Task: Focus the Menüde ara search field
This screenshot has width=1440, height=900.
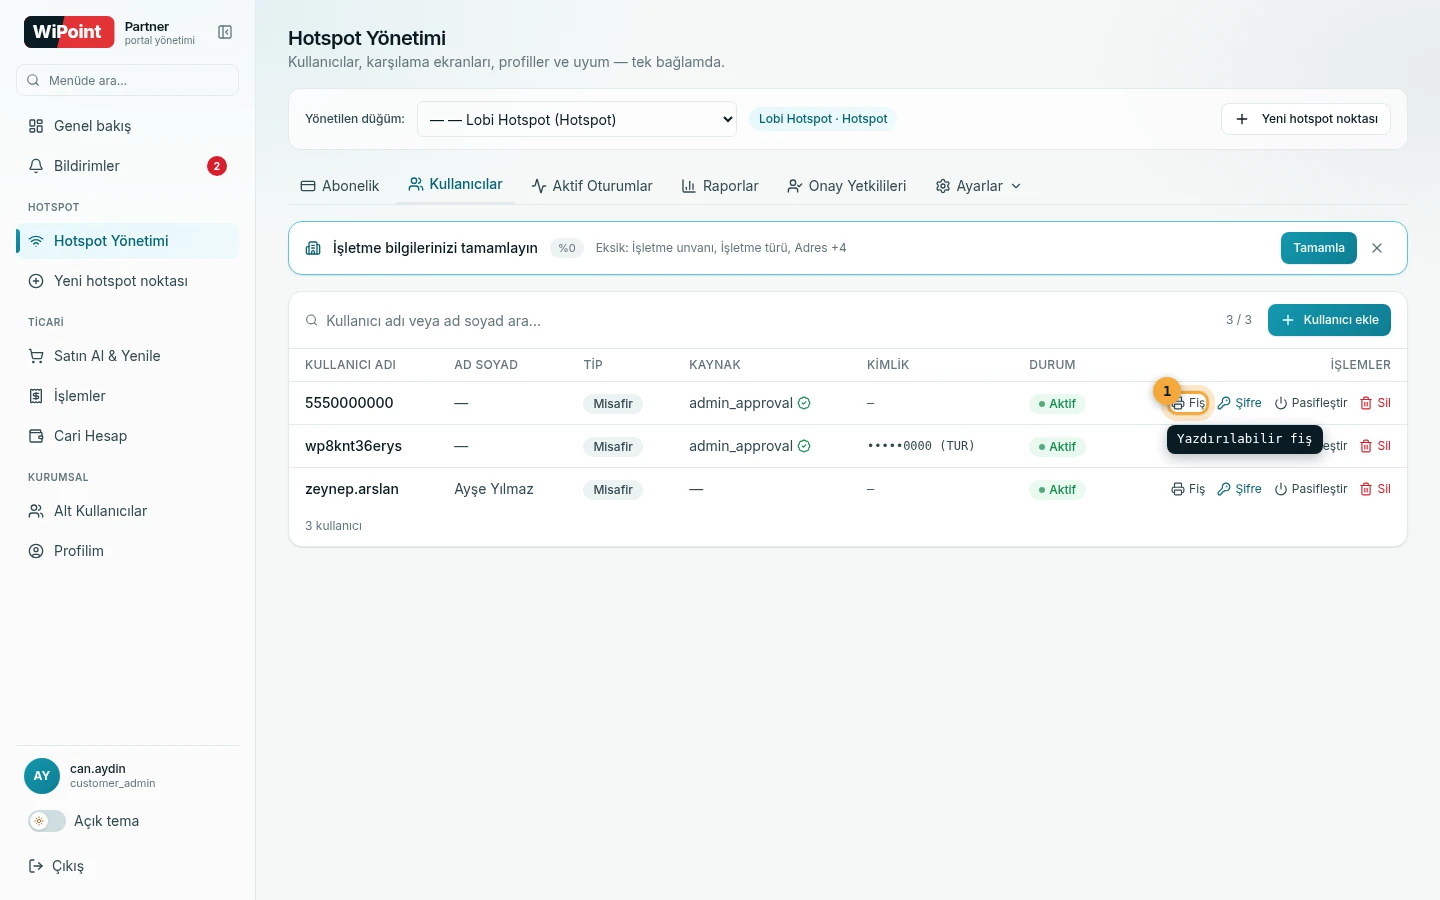Action: [127, 80]
